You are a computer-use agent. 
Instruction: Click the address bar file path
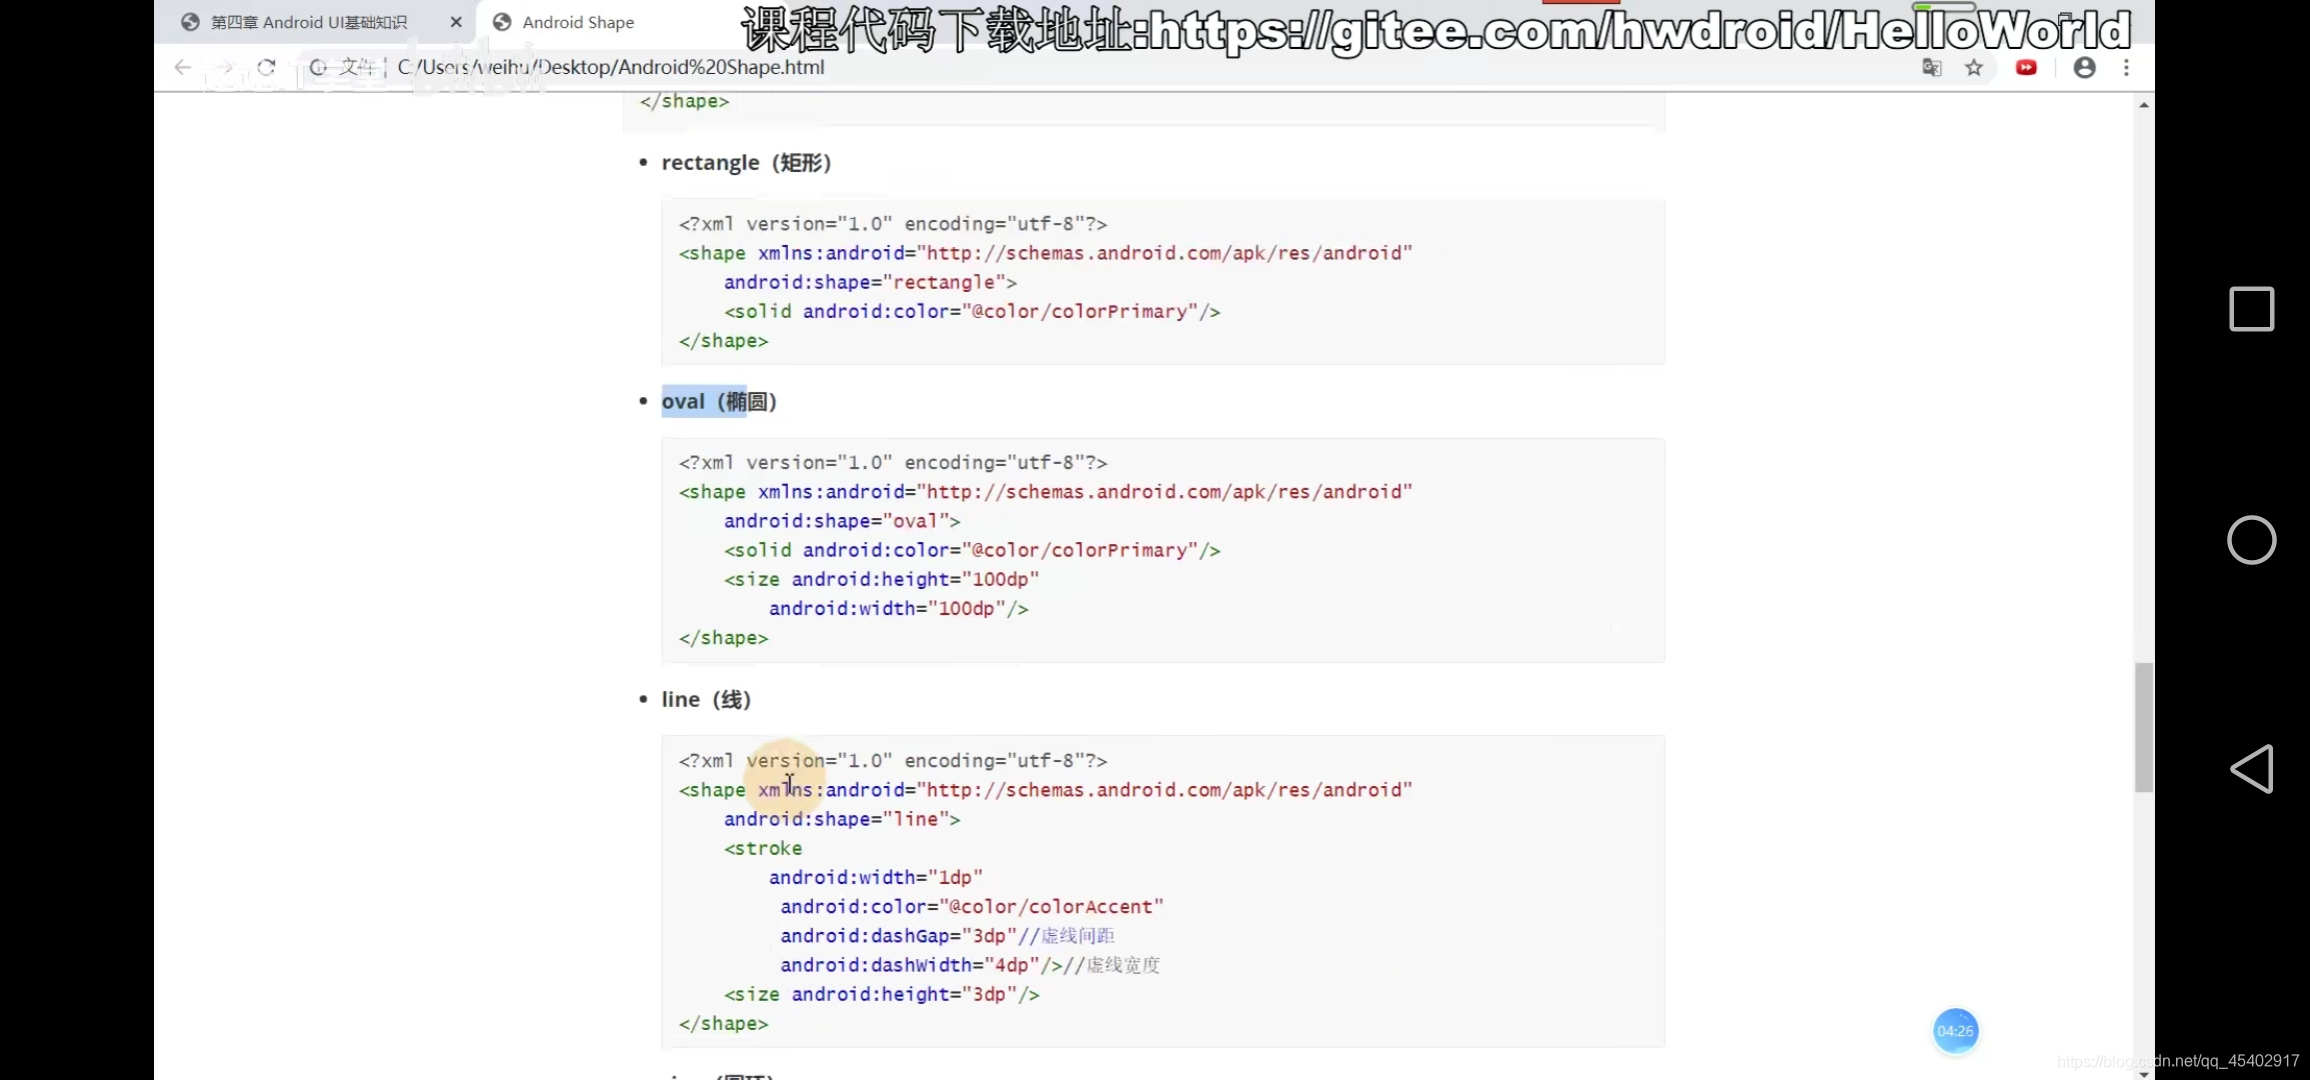coord(610,67)
